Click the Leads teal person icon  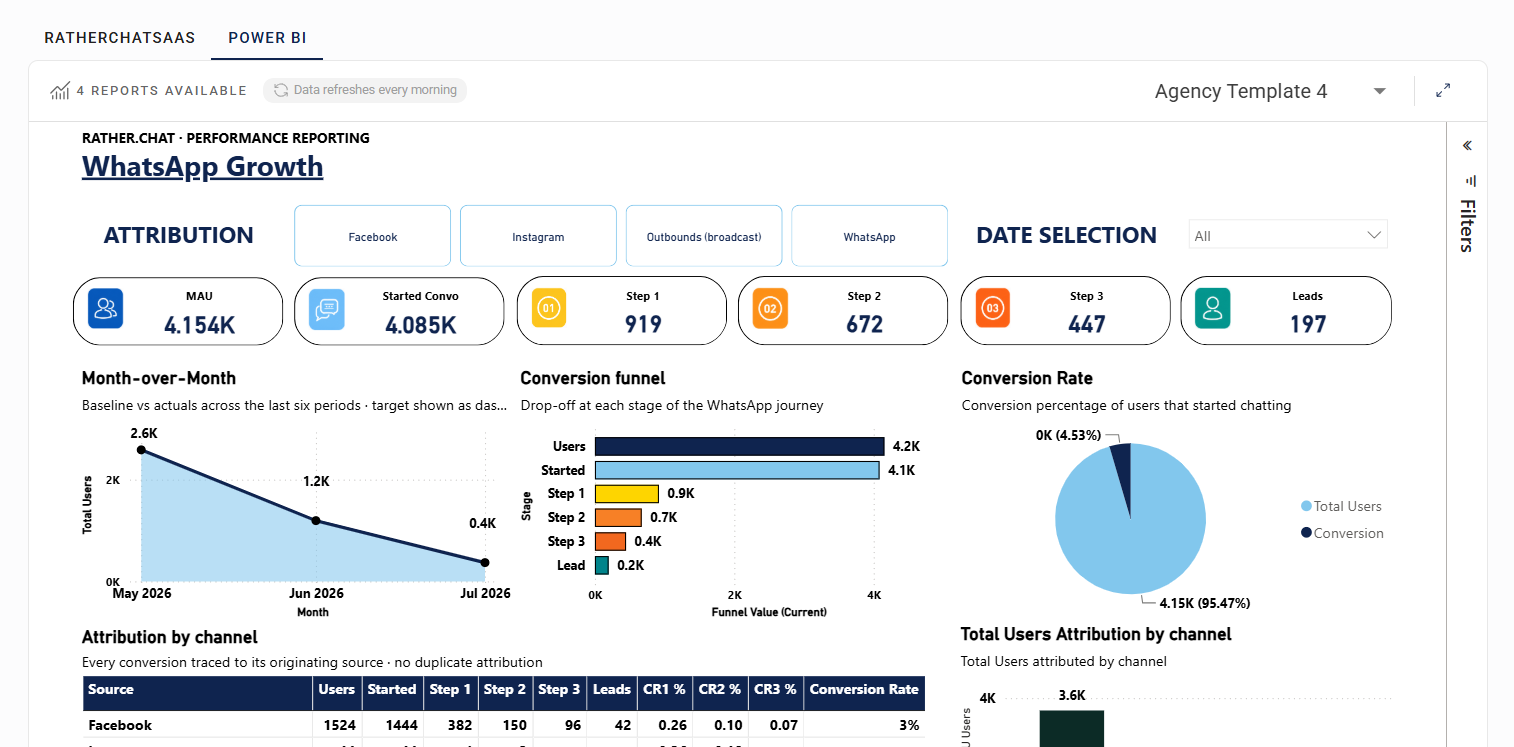(1212, 309)
